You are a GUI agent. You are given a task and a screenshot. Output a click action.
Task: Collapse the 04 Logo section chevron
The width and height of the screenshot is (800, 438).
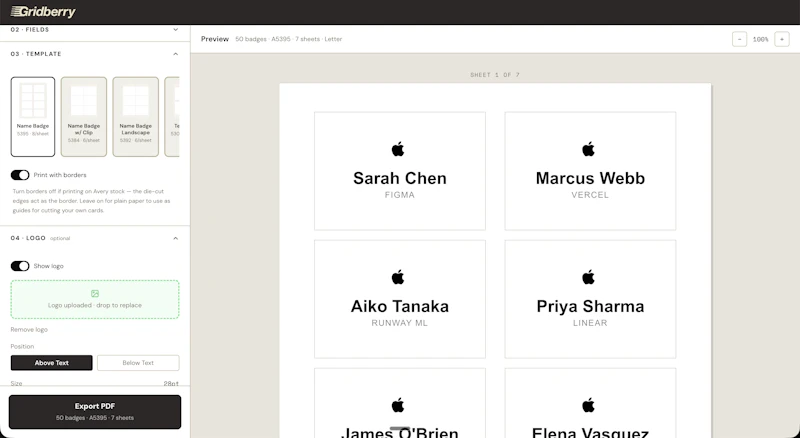pos(176,238)
